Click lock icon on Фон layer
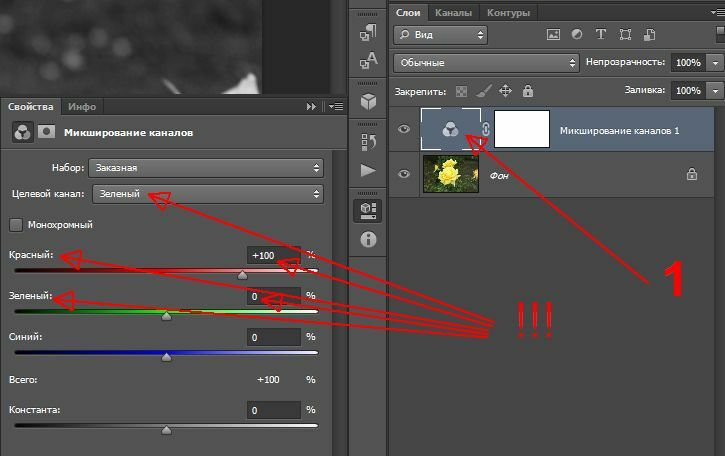The image size is (725, 456). (692, 174)
